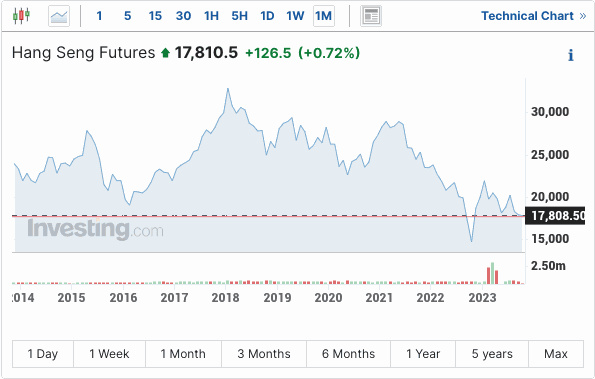The width and height of the screenshot is (595, 379).
Task: Click the 2019 year label
Action: click(277, 297)
